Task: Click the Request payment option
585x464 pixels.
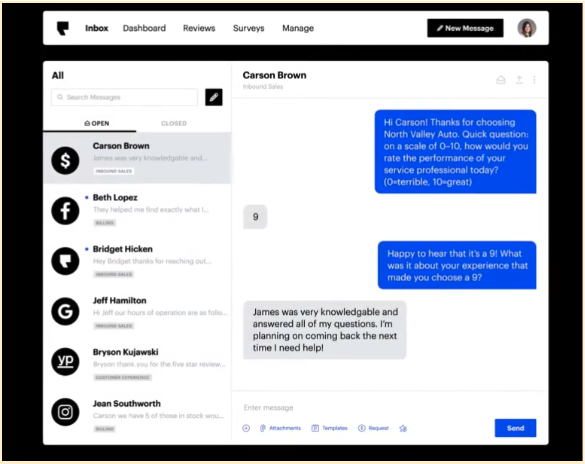Action: click(x=373, y=428)
